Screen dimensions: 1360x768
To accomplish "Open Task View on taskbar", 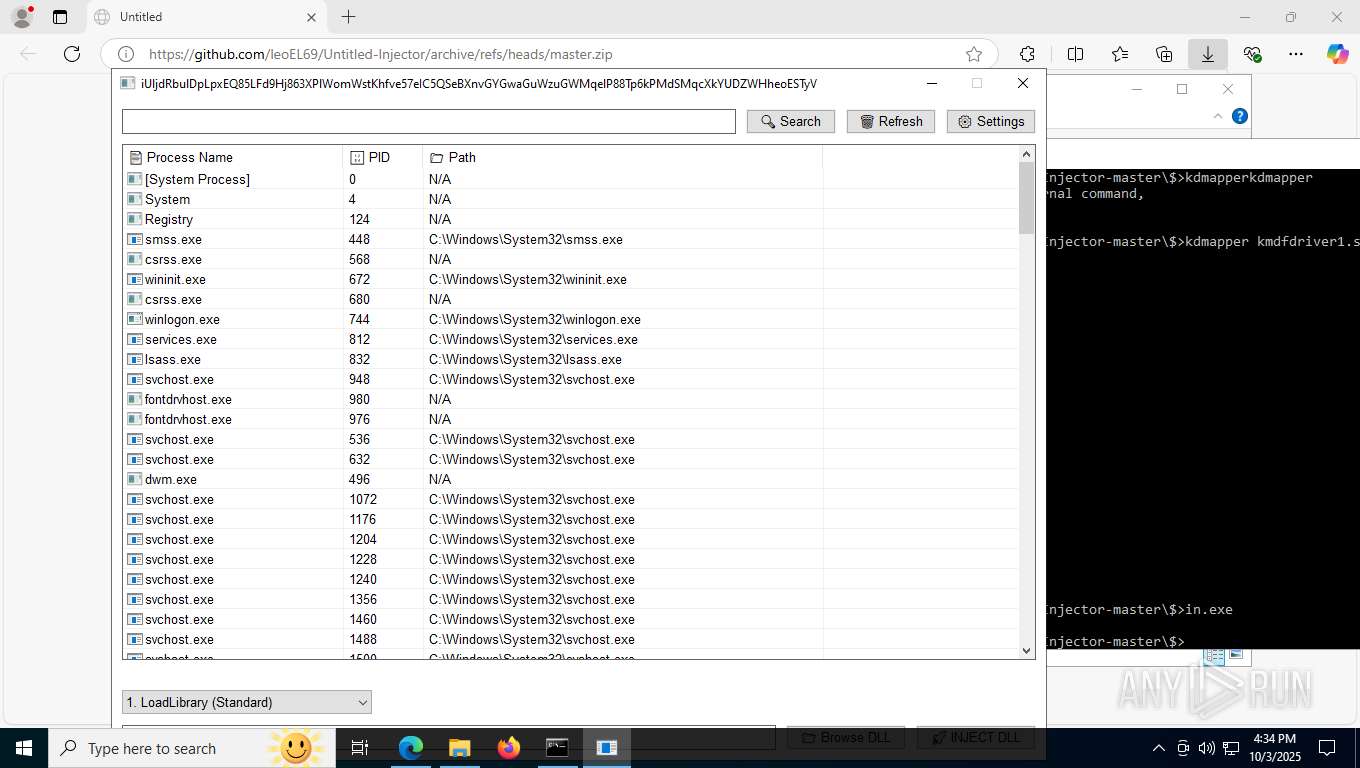I will click(360, 748).
